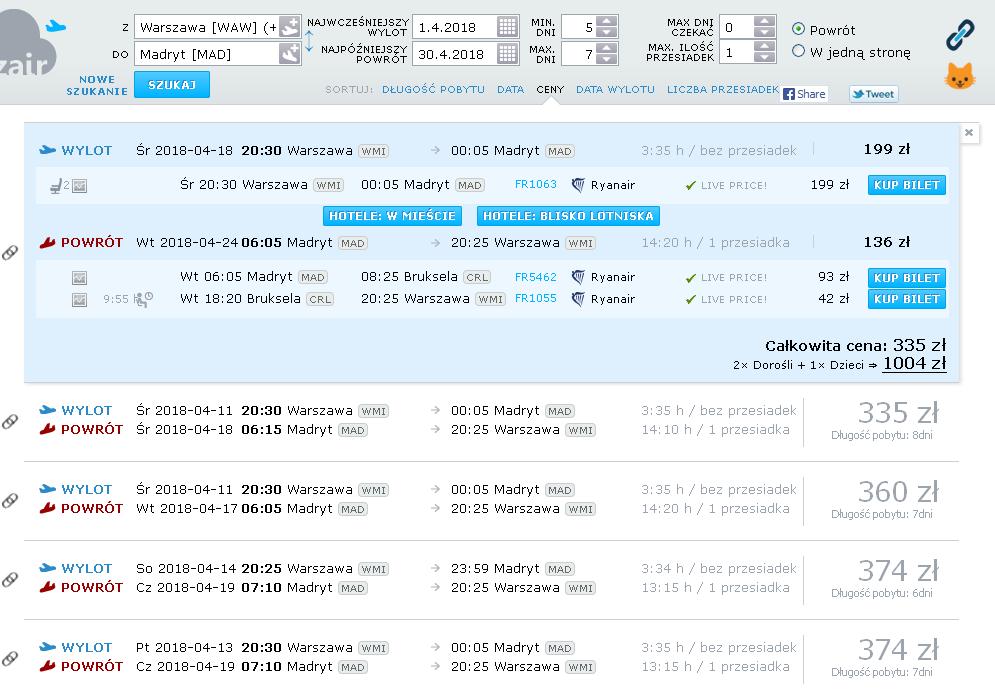Increase the MIN. DNI value
This screenshot has height=695, width=995.
(607, 22)
